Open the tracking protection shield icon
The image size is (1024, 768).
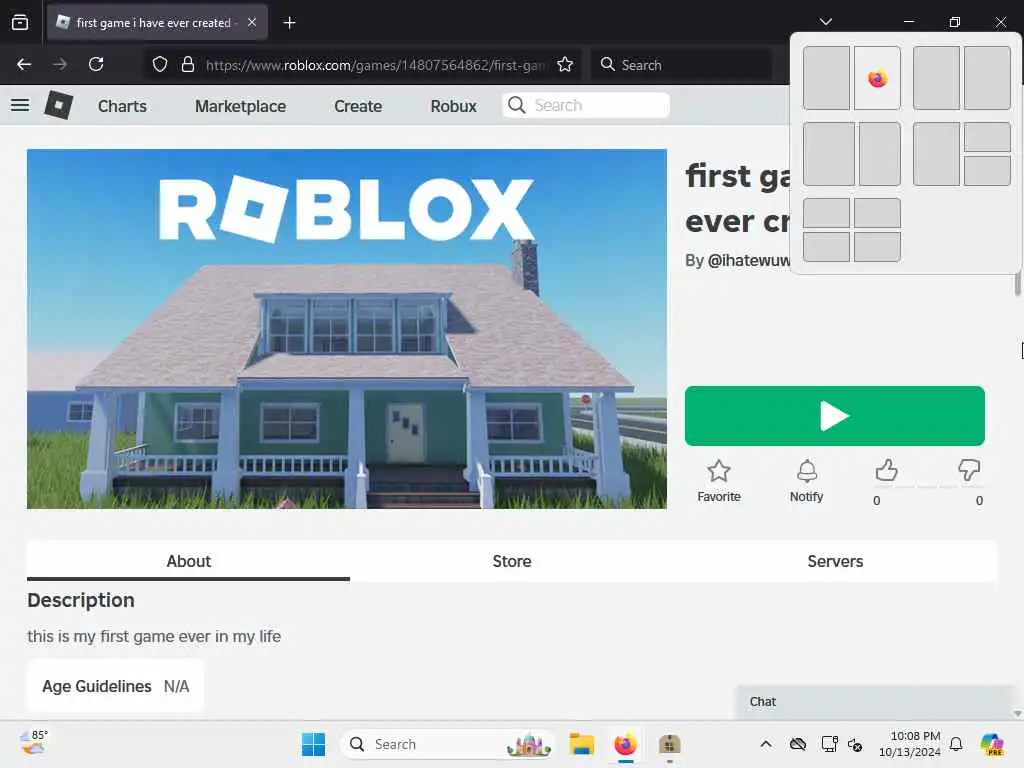(x=160, y=65)
